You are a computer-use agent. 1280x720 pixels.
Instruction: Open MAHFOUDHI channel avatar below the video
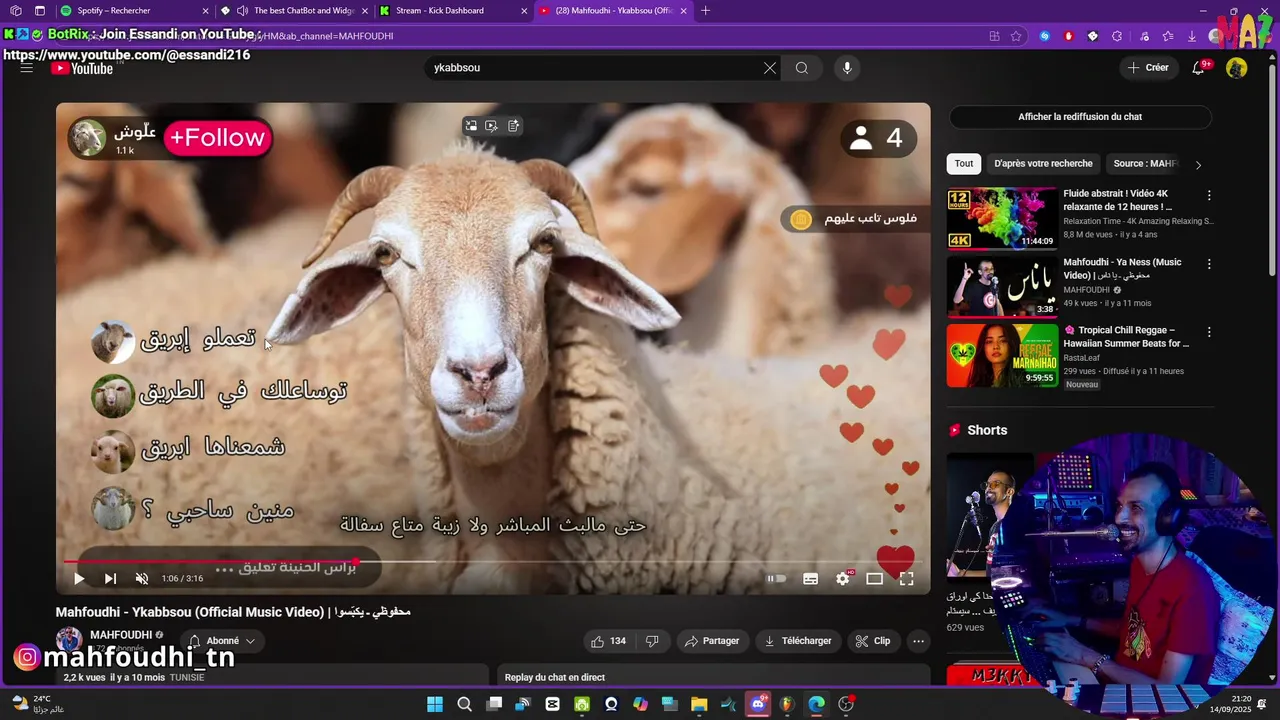(x=69, y=640)
